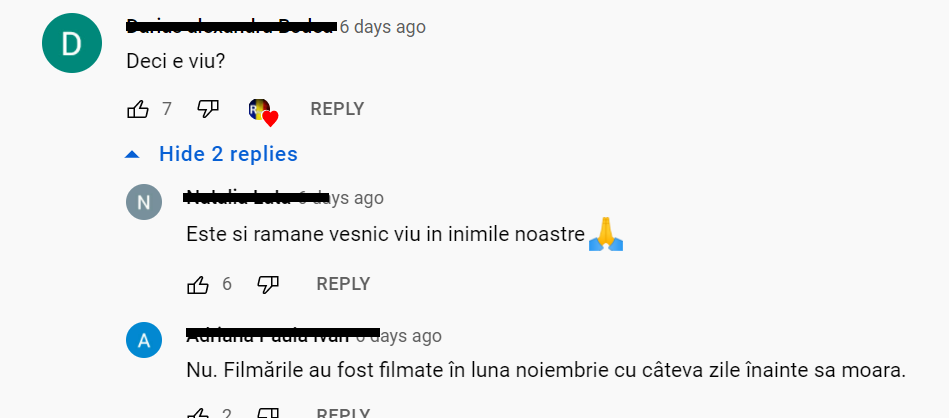Screen dimensions: 949x418
Task: Open timestamp link of N user's reply
Action: (341, 198)
